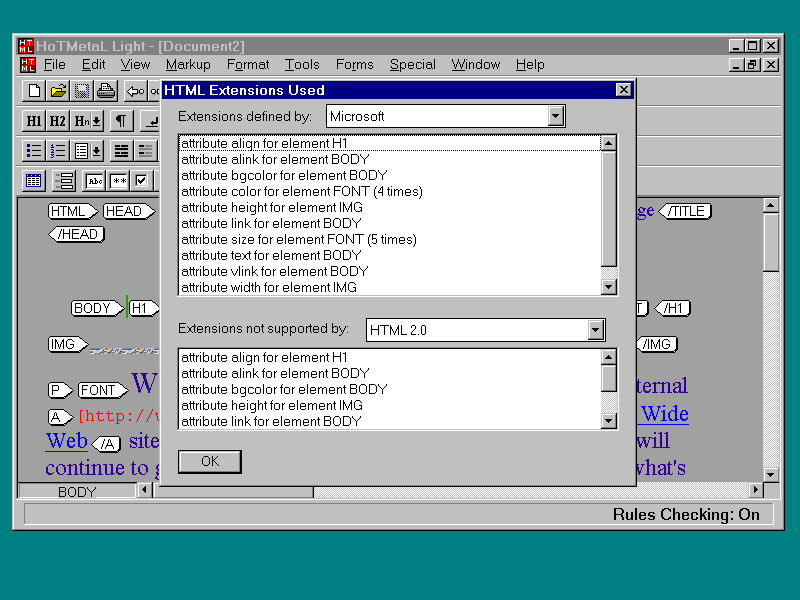The image size is (800, 600).
Task: Click the paragraph mark toolbar icon
Action: [120, 121]
